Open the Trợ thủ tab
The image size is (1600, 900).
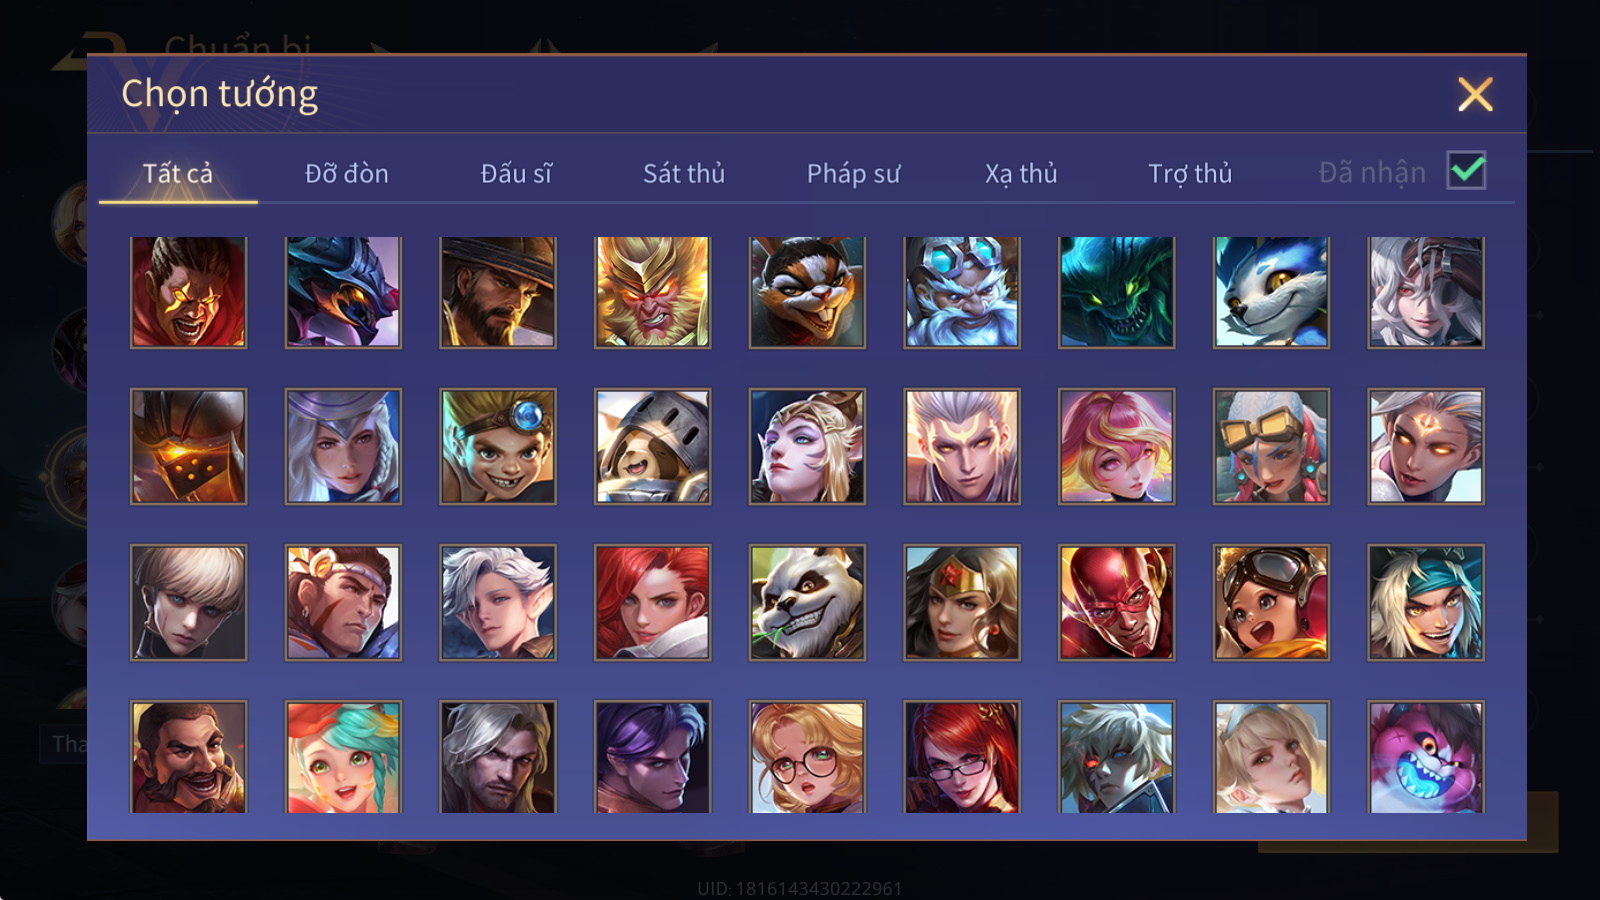1190,174
